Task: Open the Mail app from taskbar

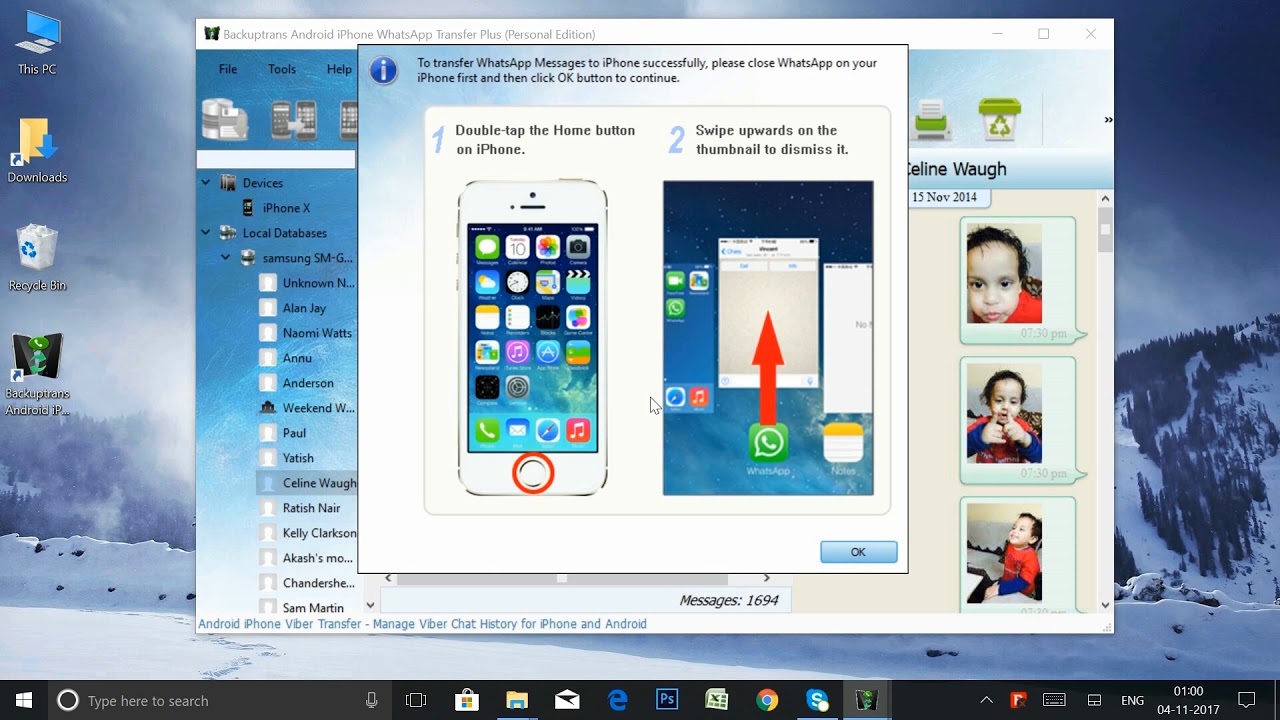Action: click(x=567, y=701)
